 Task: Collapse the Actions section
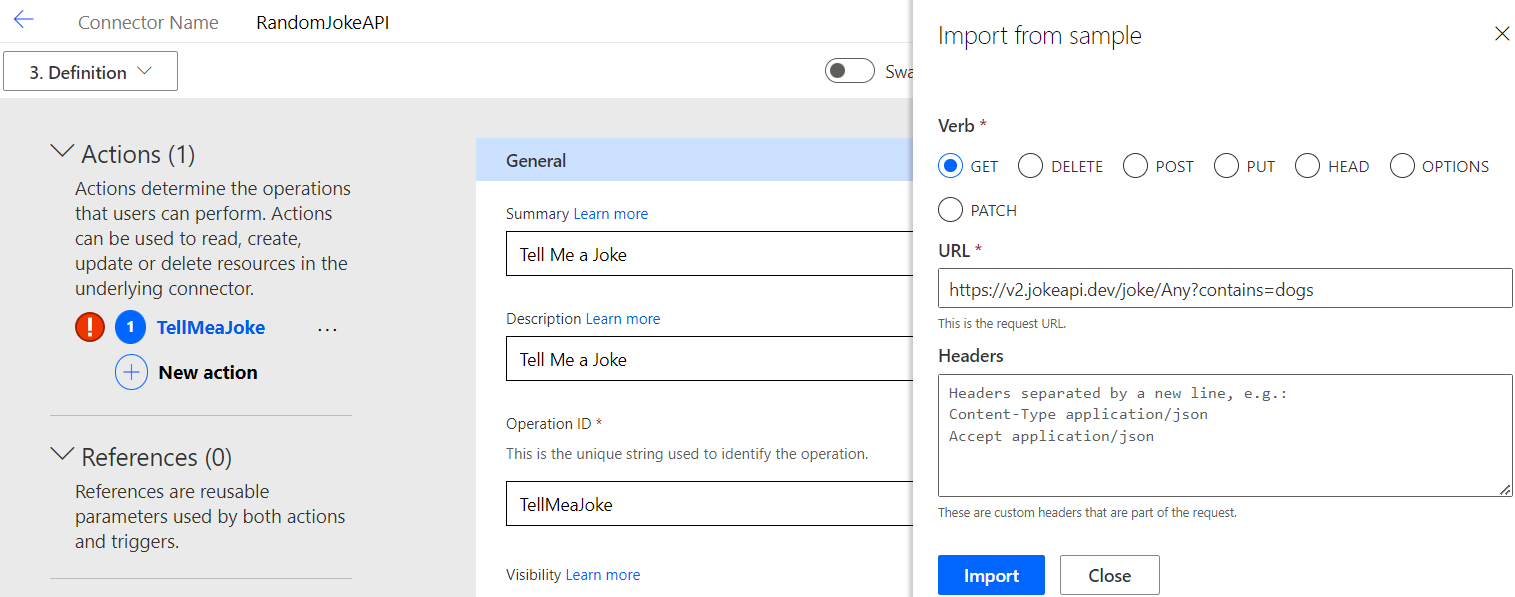click(x=62, y=153)
